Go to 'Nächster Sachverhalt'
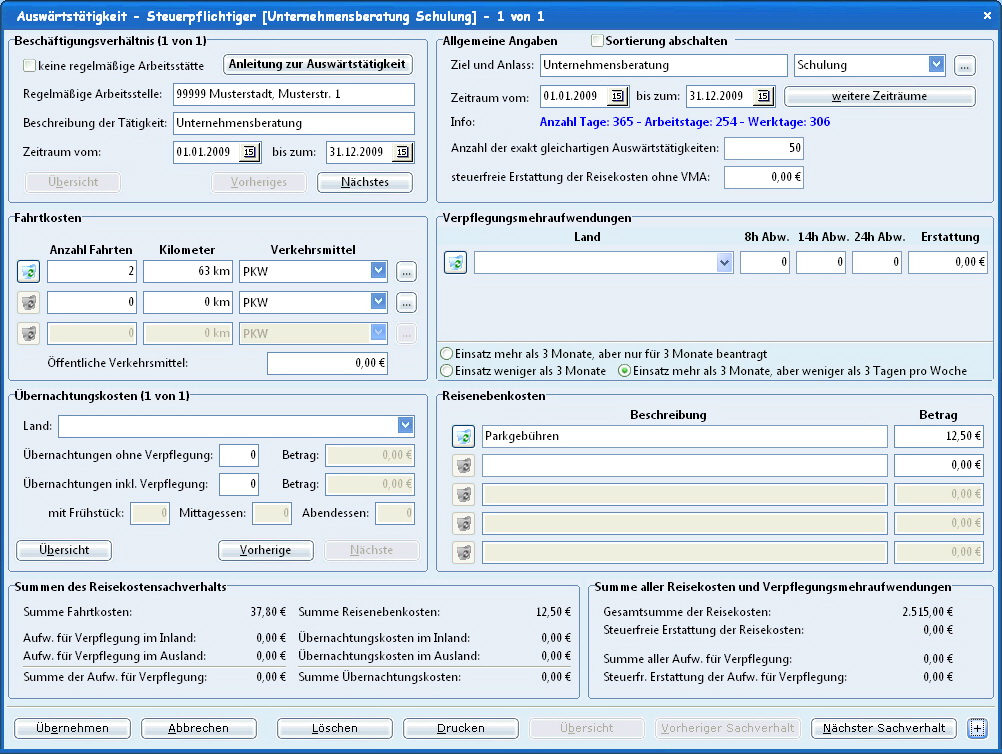The width and height of the screenshot is (1002, 754). coord(883,728)
